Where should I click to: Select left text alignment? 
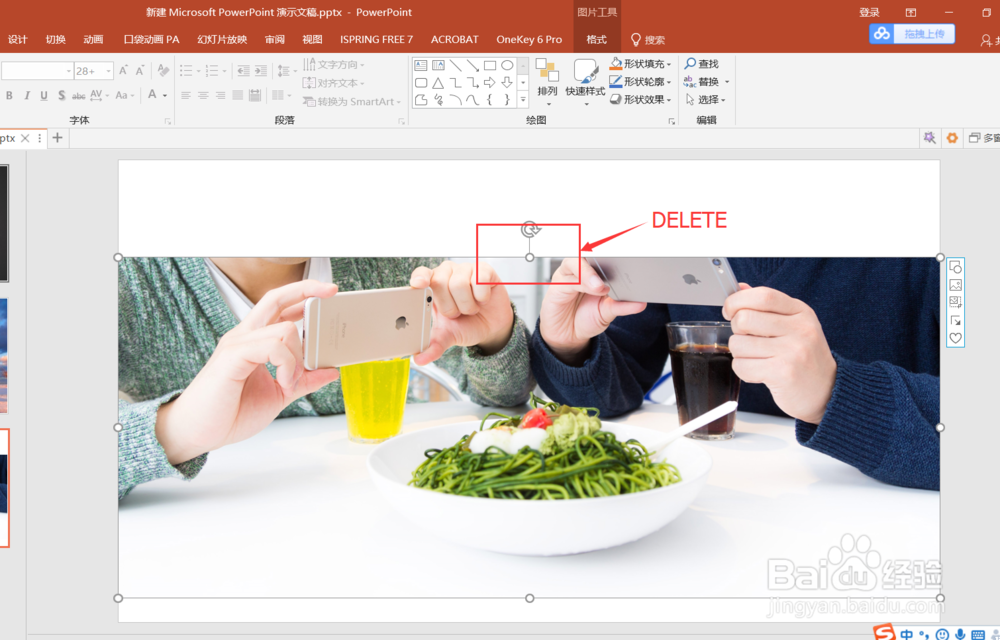186,96
